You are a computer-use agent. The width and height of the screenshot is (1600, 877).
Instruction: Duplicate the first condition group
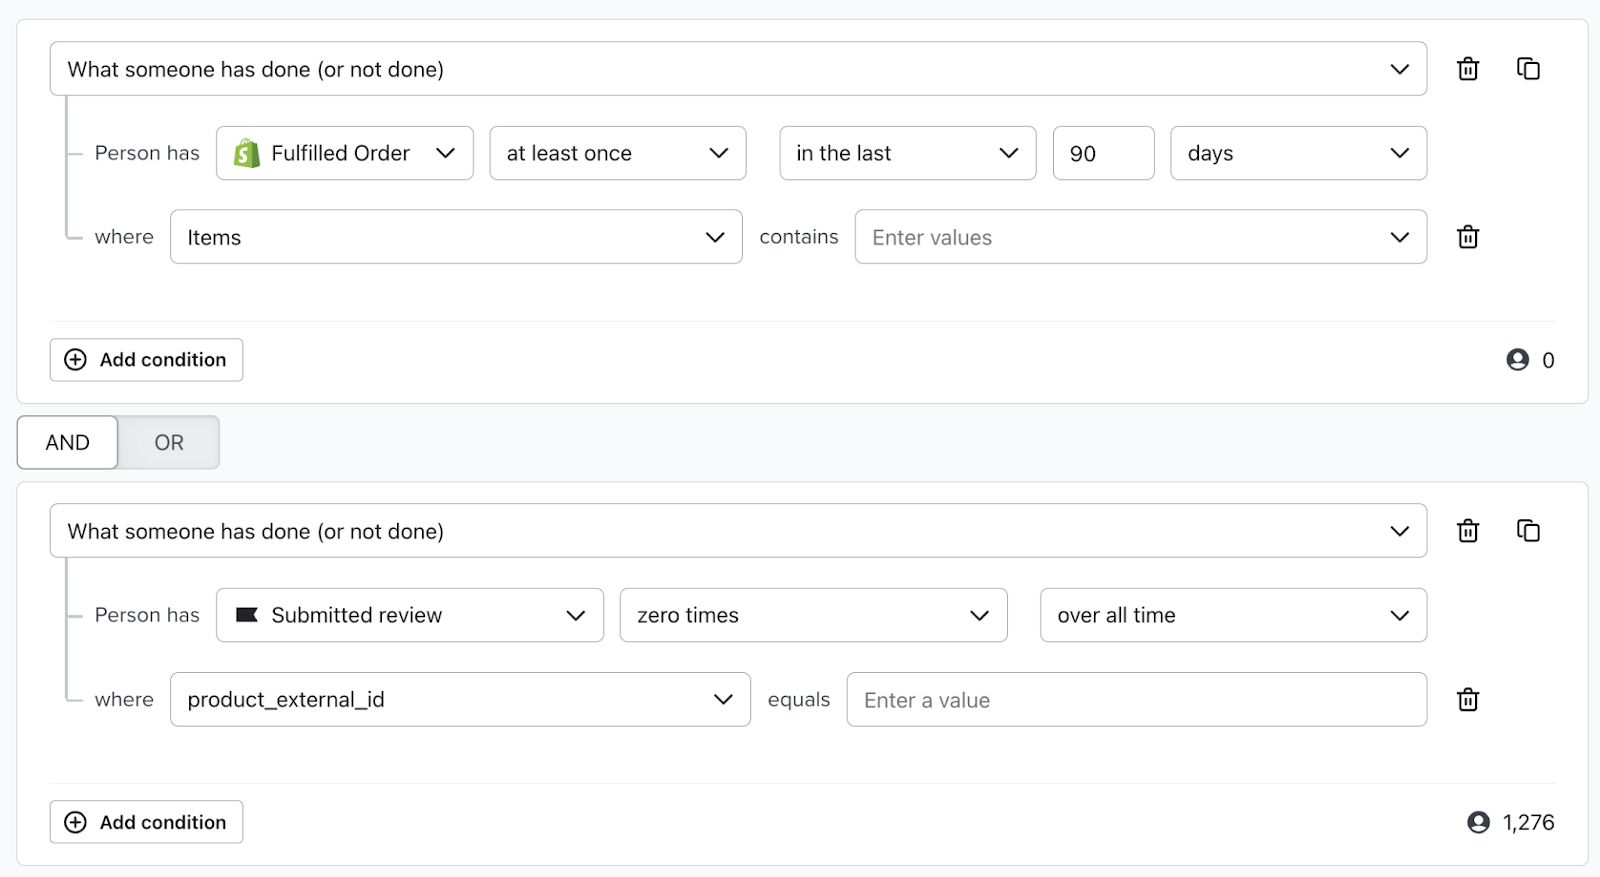click(1528, 69)
